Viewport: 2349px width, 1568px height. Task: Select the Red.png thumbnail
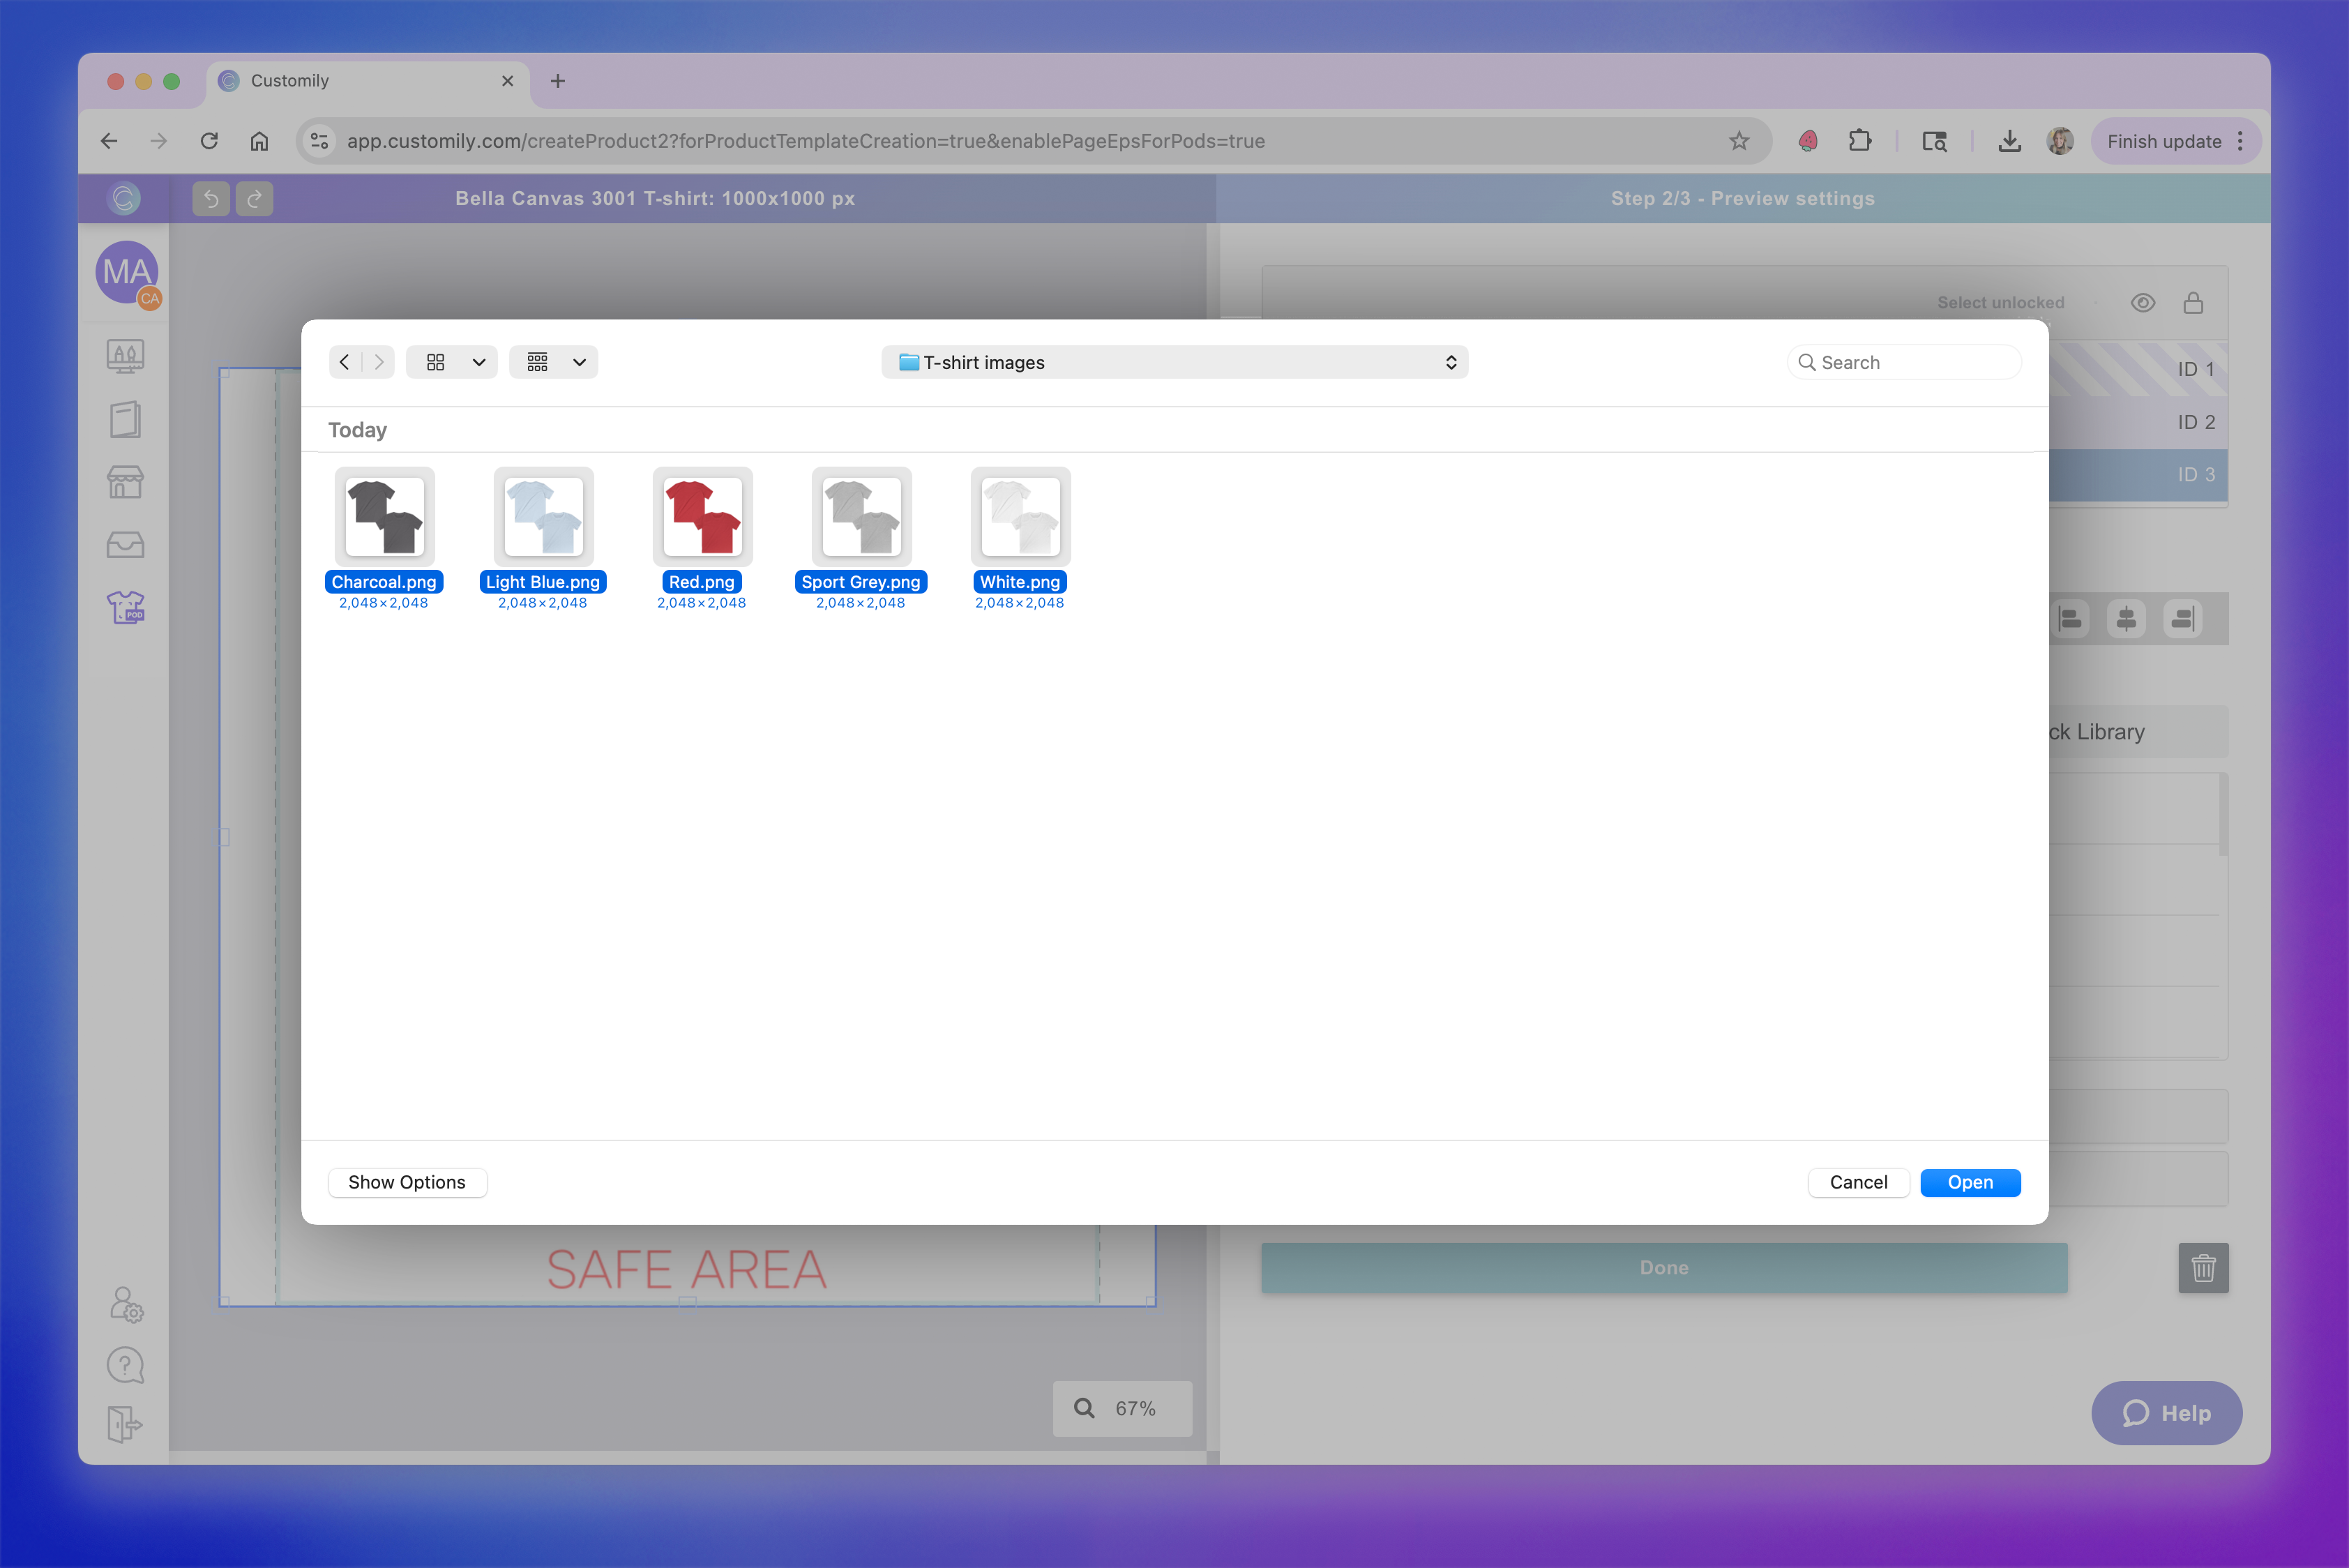(702, 517)
